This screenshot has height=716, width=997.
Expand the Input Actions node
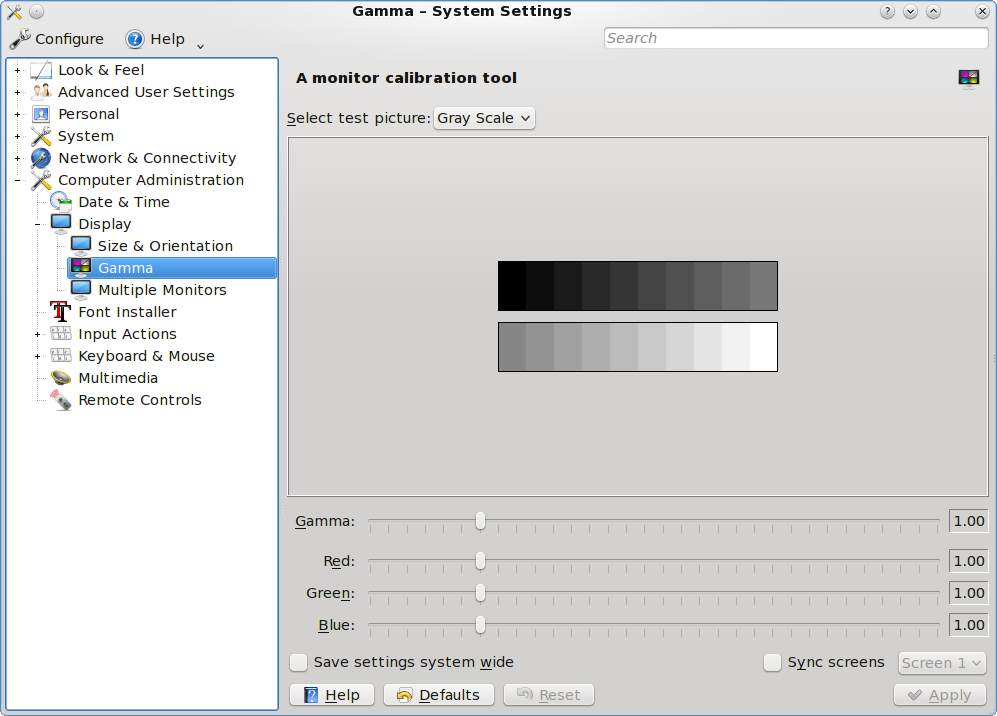[37, 334]
